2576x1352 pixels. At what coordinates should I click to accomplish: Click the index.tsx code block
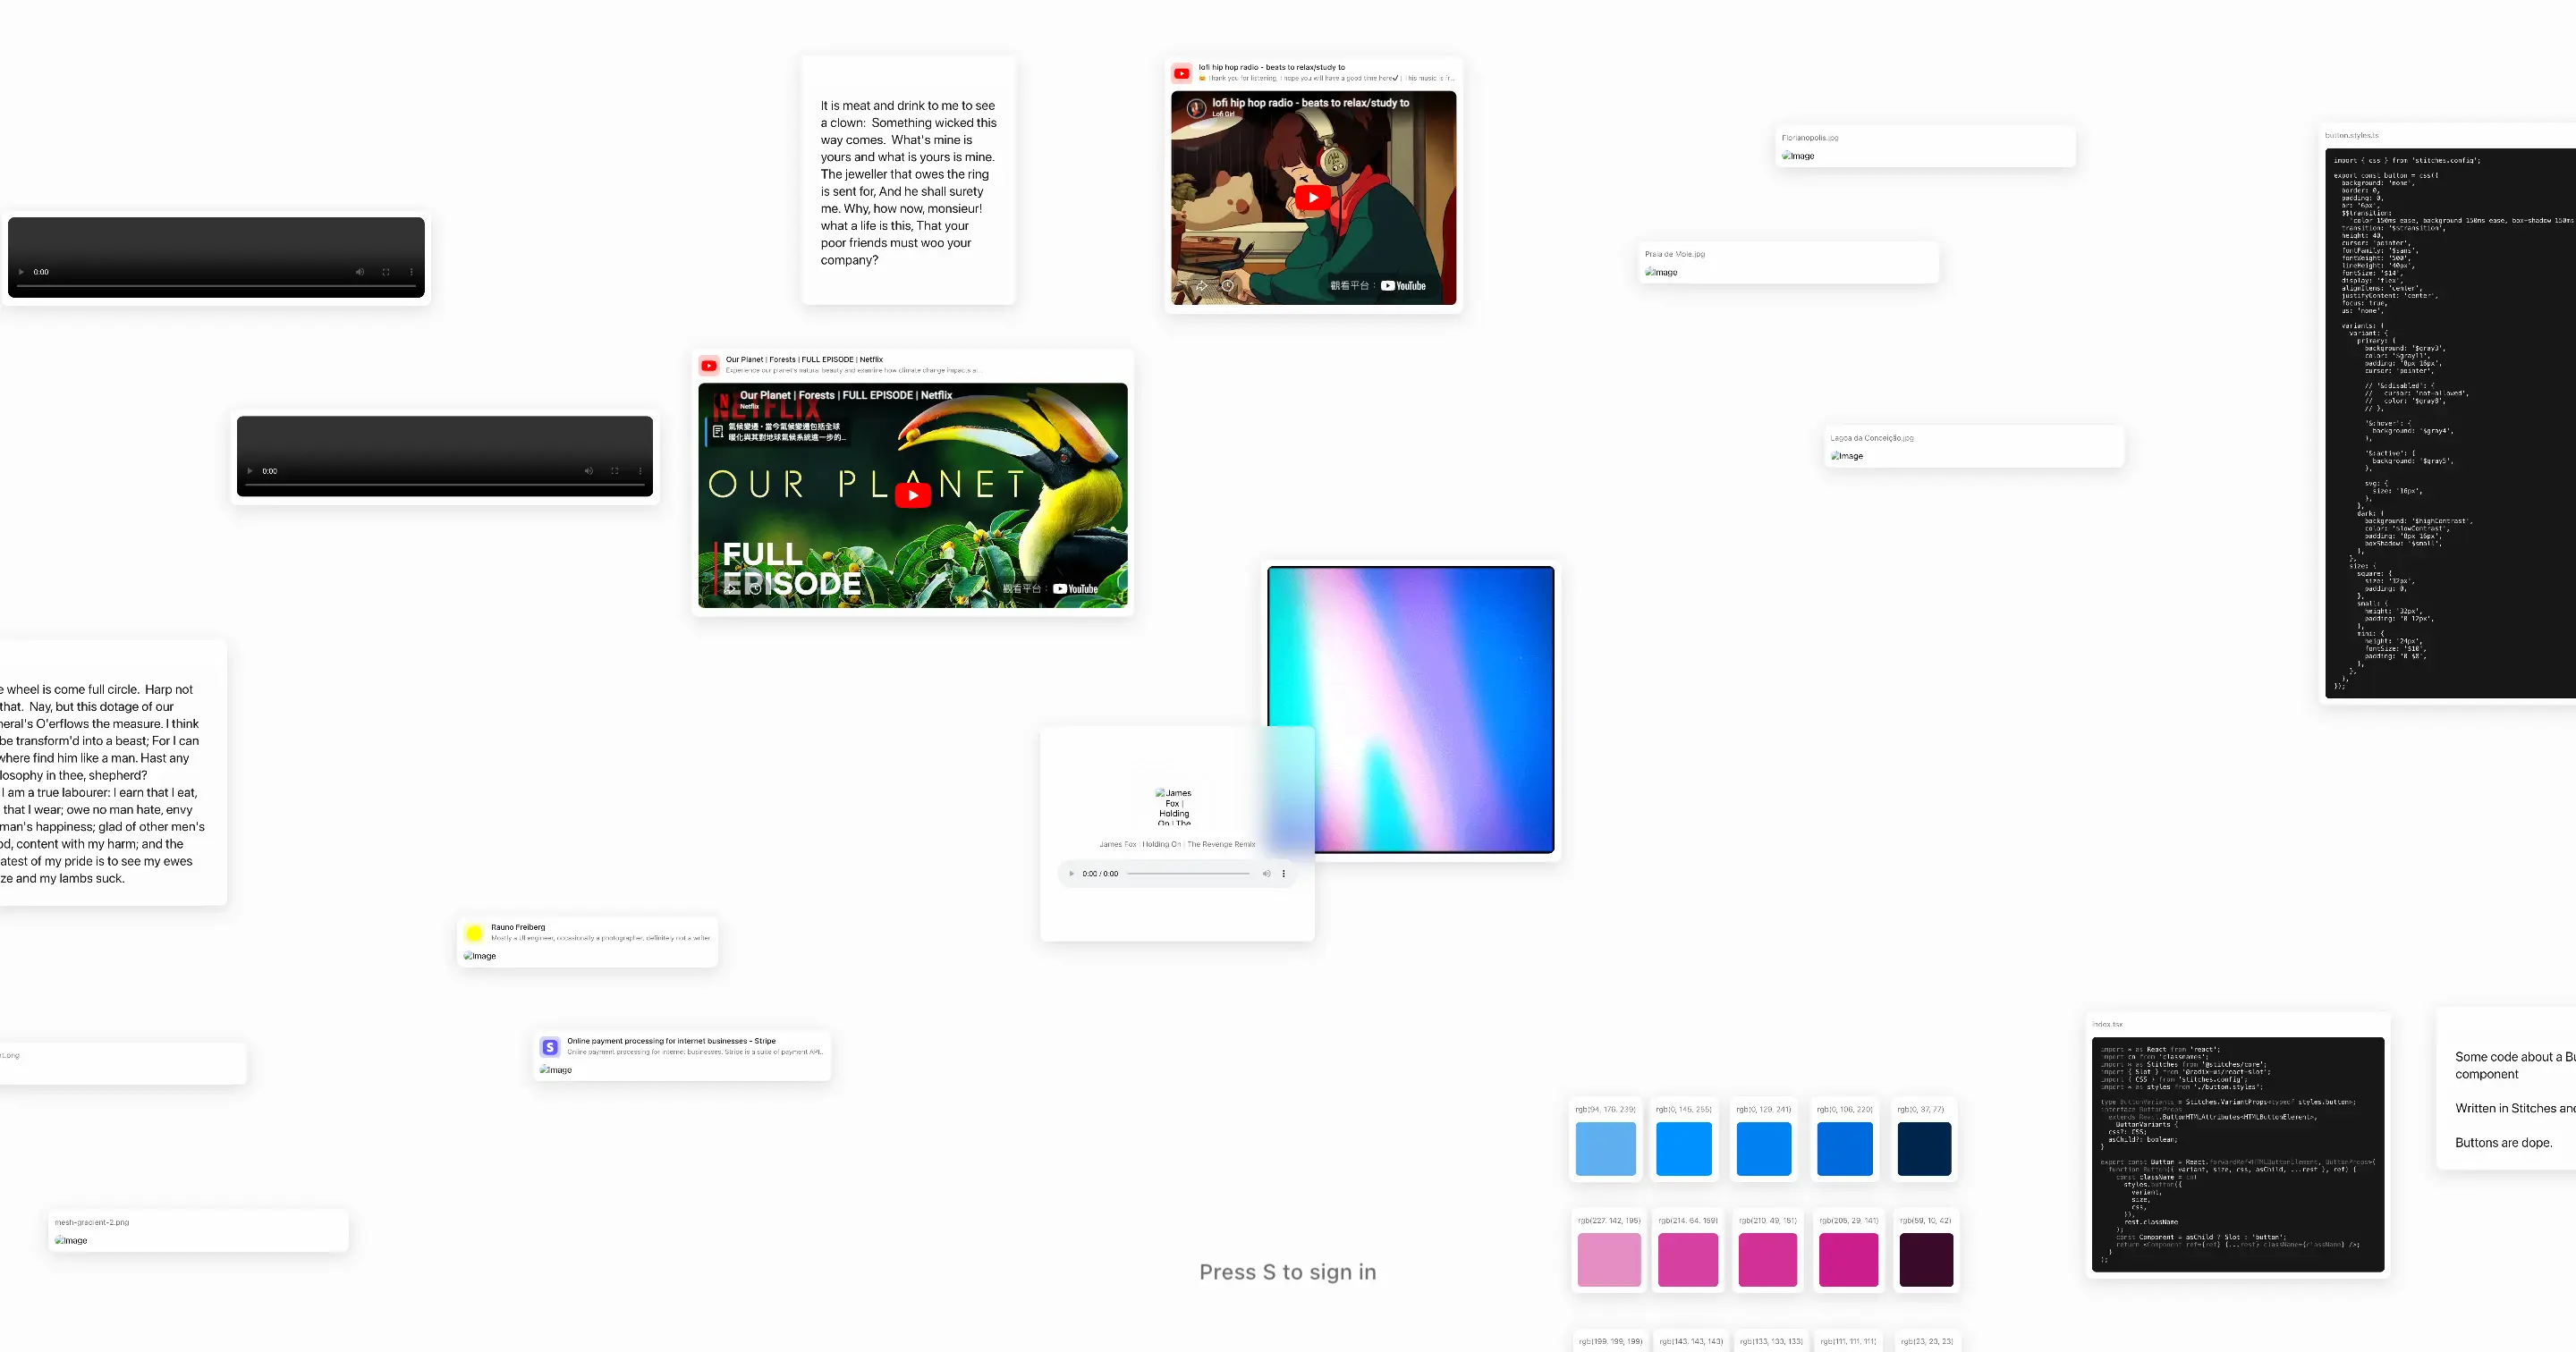[2238, 1155]
